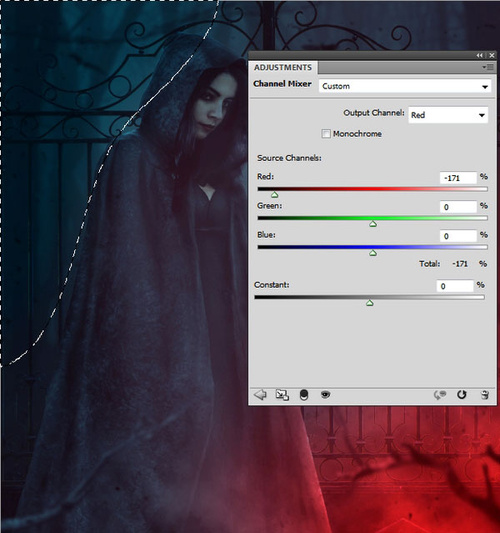Click the Constant slider handle
The height and width of the screenshot is (533, 500).
(x=369, y=303)
